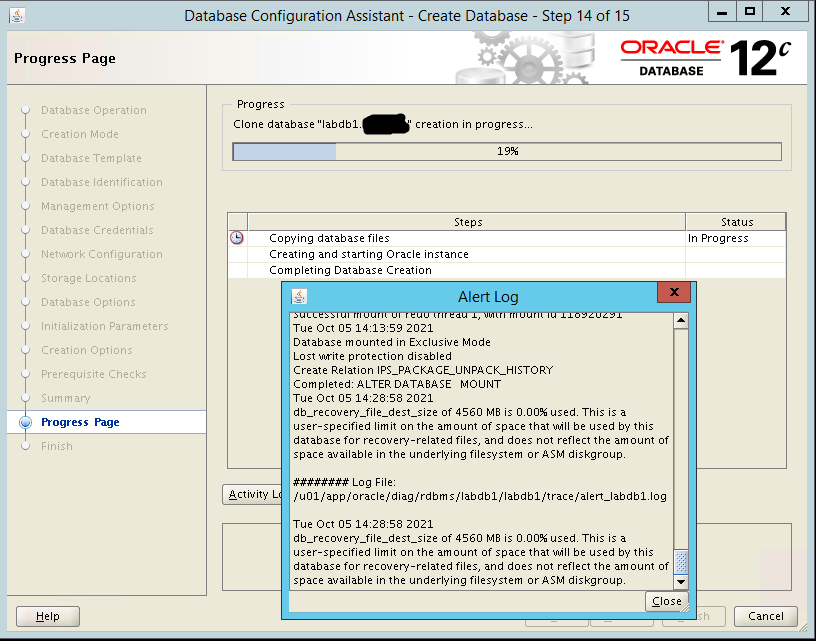The height and width of the screenshot is (641, 816).
Task: Click the Lost write protection disabled line
Action: 372,356
